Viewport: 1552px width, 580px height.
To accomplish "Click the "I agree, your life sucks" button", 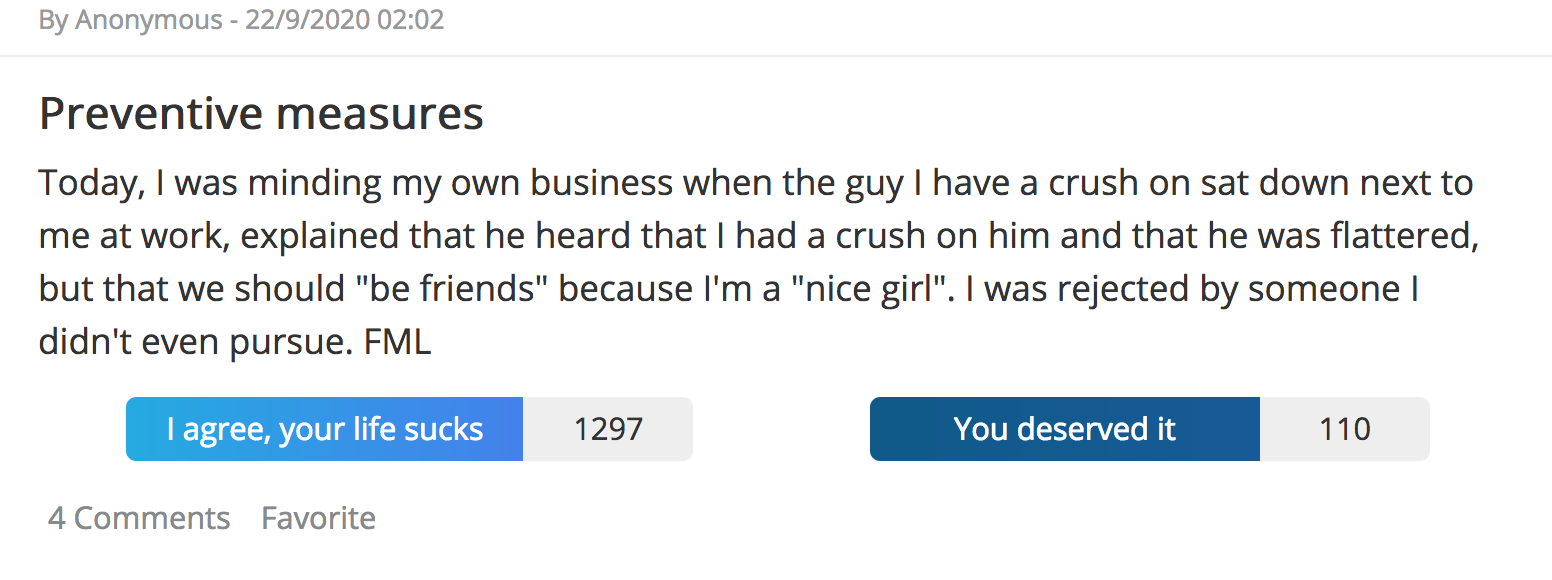I will (x=324, y=429).
